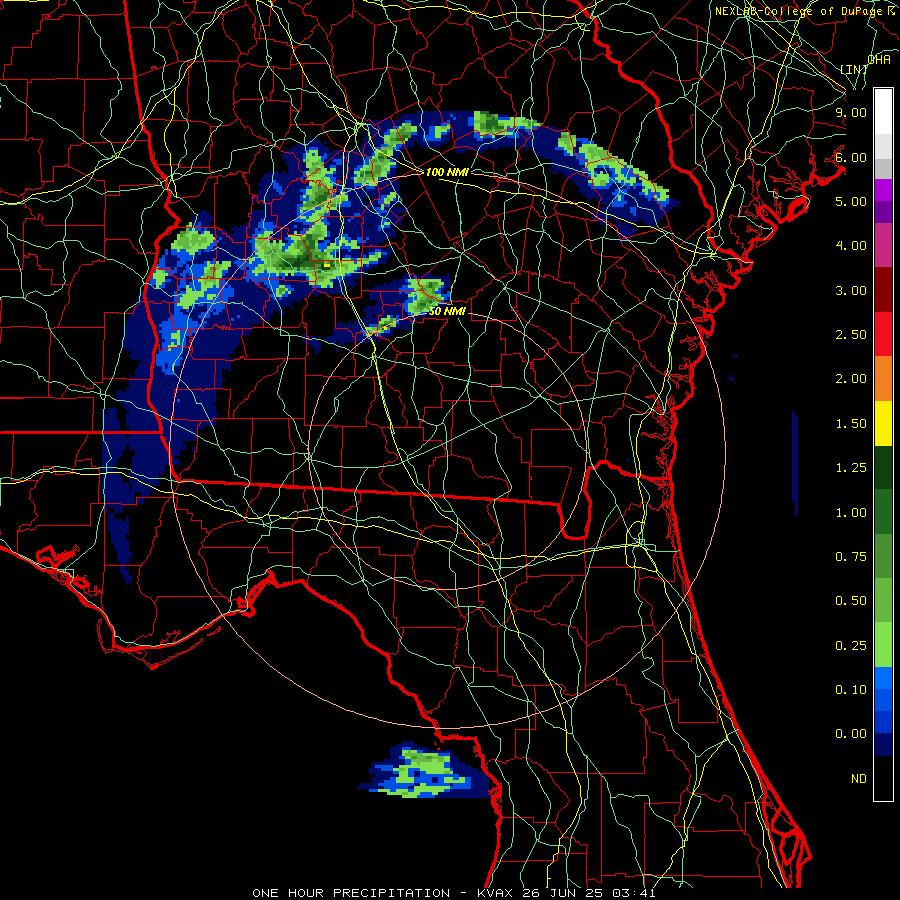The height and width of the screenshot is (900, 900).
Task: Click the 9.00 scale label
Action: coord(851,112)
